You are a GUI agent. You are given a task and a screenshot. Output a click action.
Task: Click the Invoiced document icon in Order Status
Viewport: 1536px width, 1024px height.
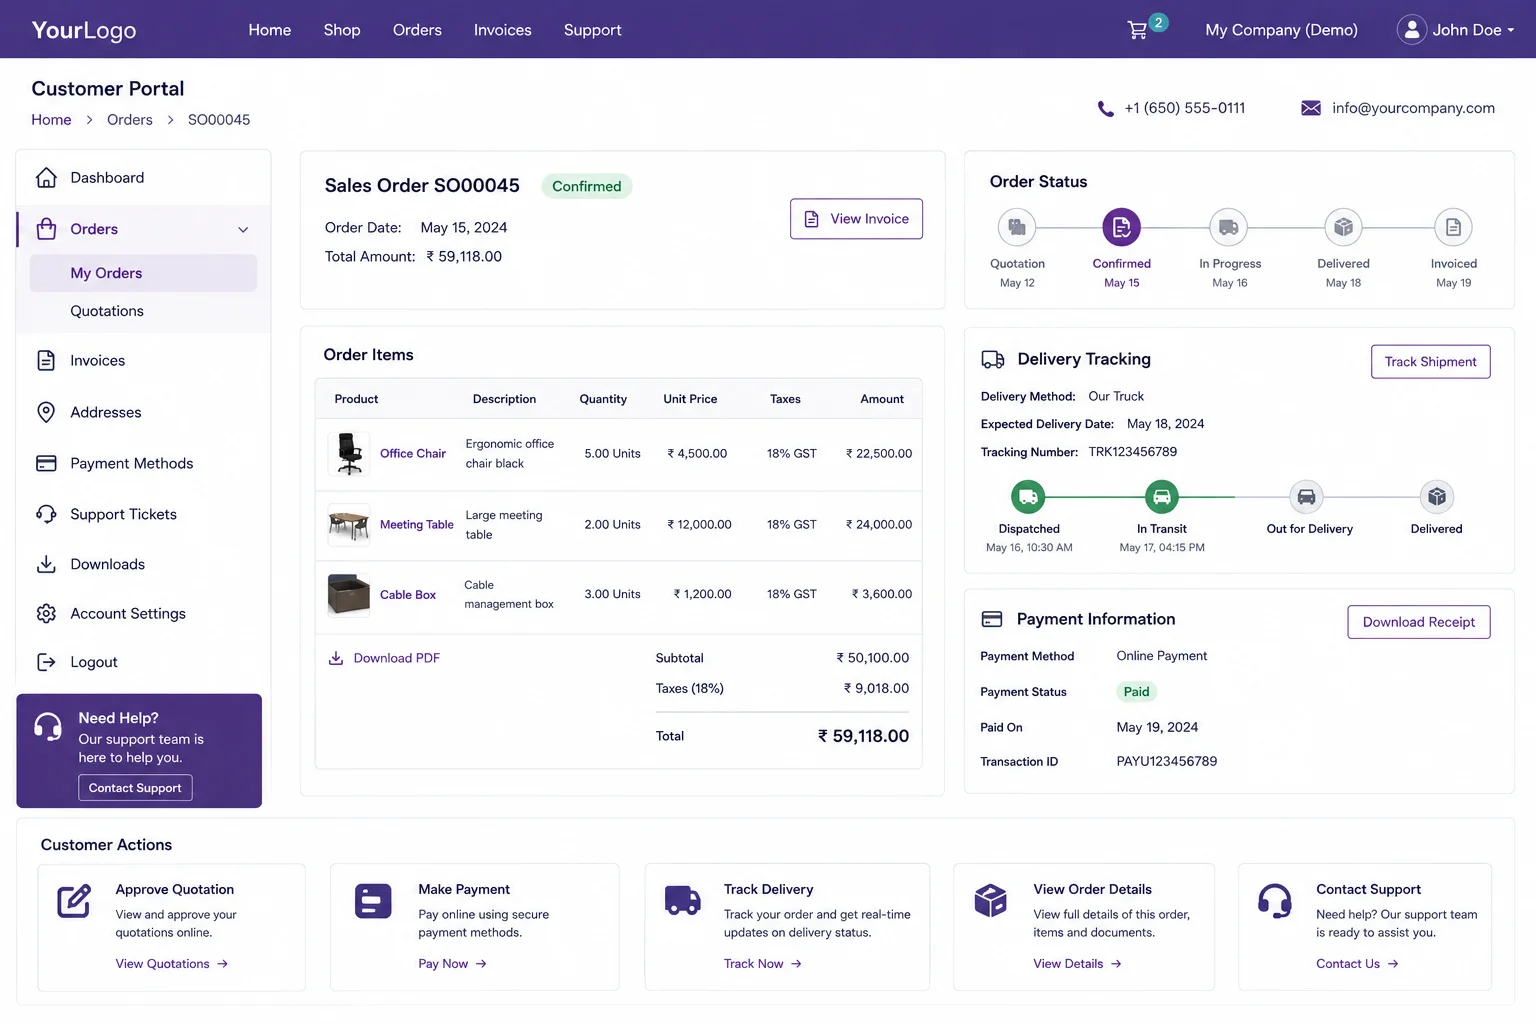coord(1453,227)
